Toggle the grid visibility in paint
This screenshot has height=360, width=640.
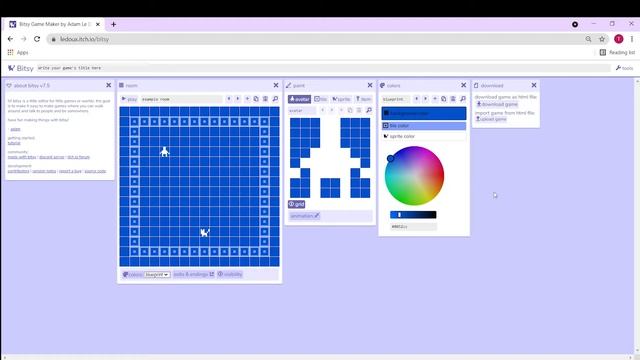coord(297,204)
